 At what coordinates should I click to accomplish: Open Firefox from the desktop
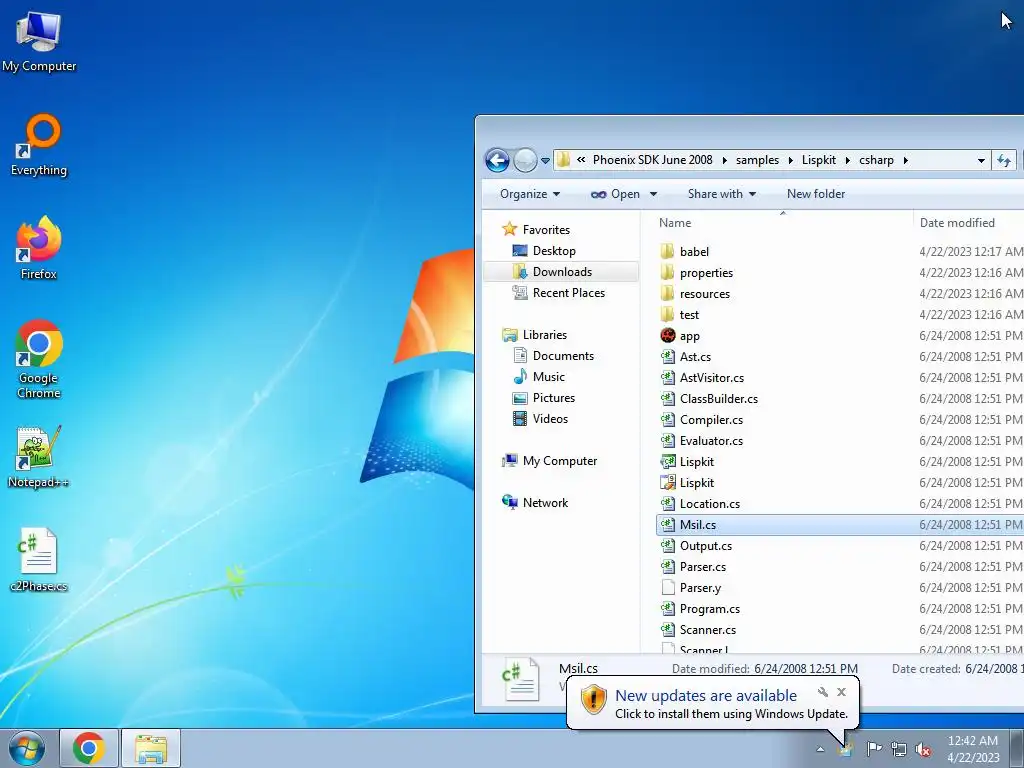click(39, 248)
